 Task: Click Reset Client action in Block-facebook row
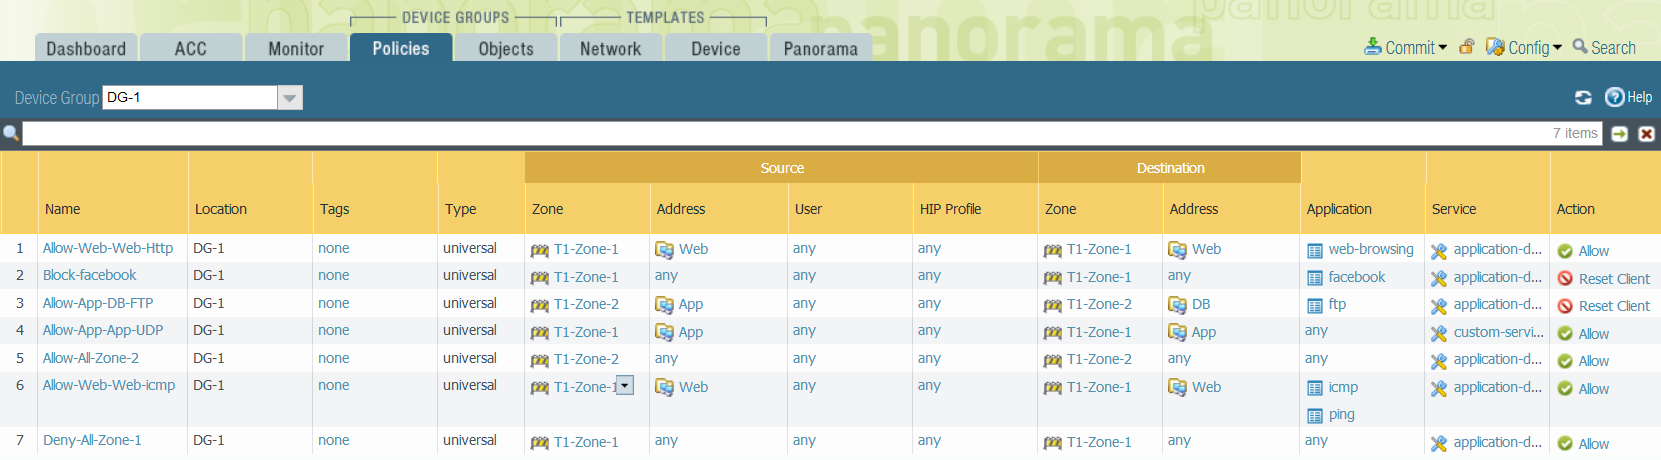[1614, 279]
